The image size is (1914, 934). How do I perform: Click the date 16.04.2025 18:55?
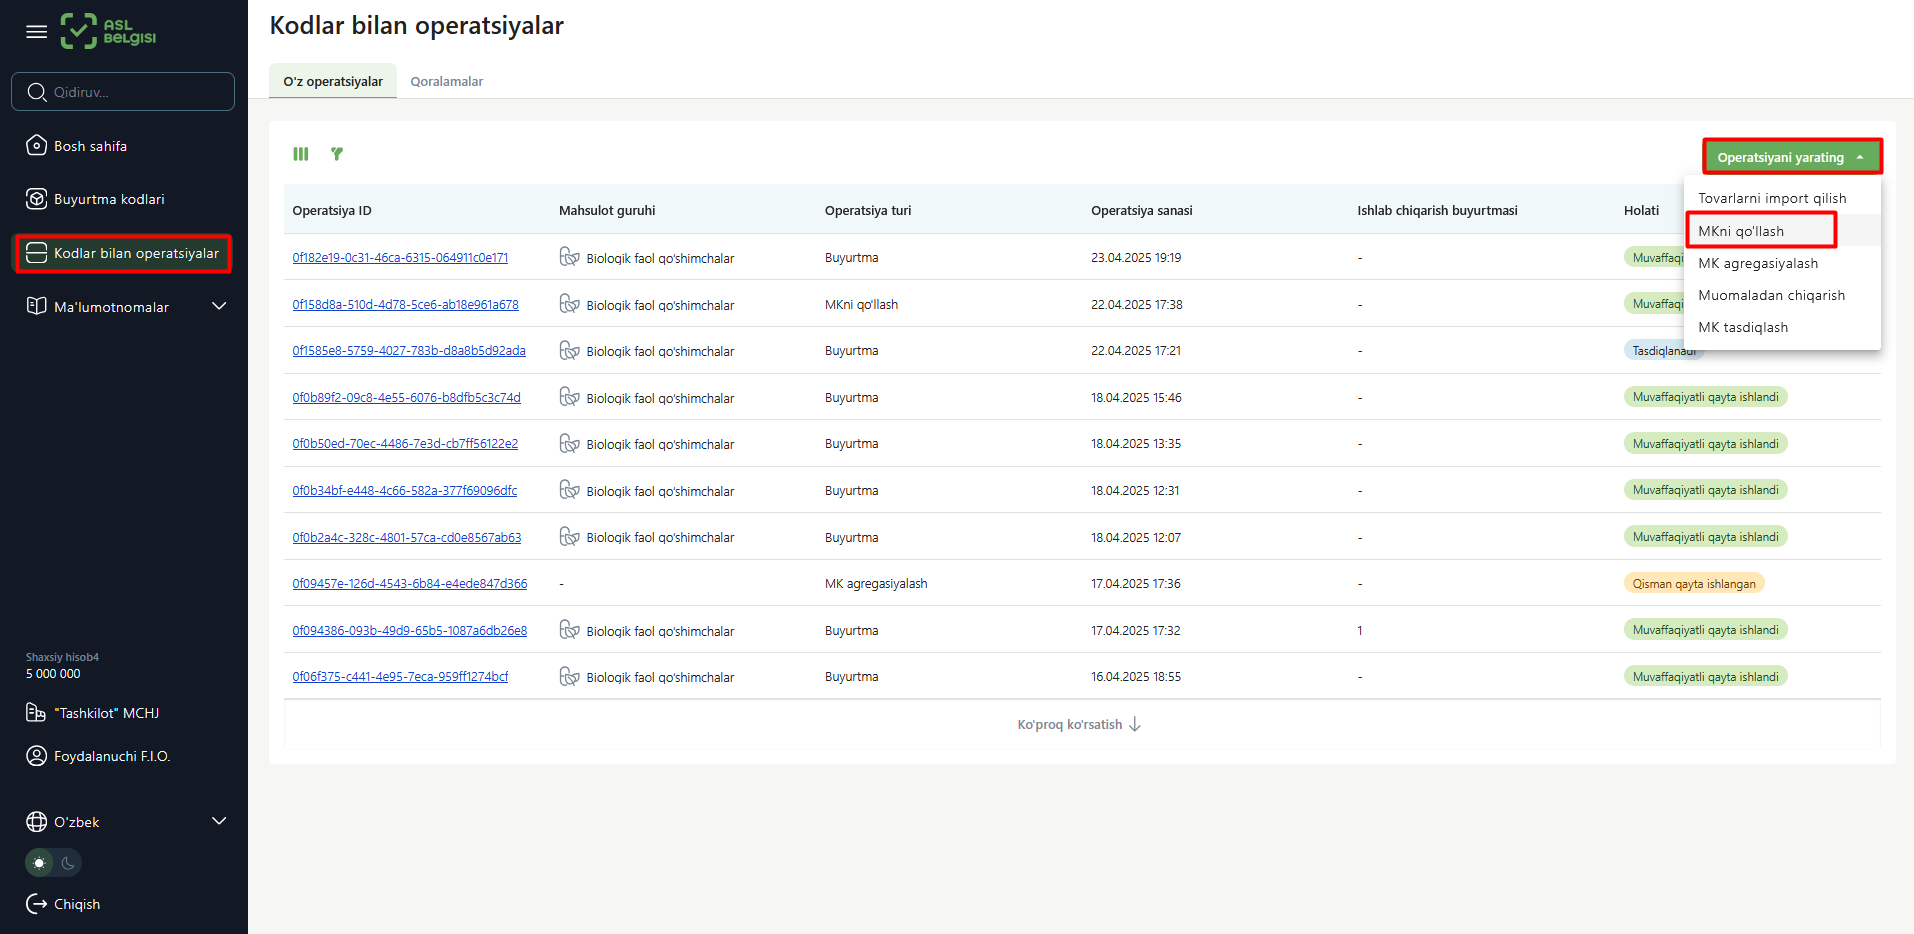[1136, 677]
